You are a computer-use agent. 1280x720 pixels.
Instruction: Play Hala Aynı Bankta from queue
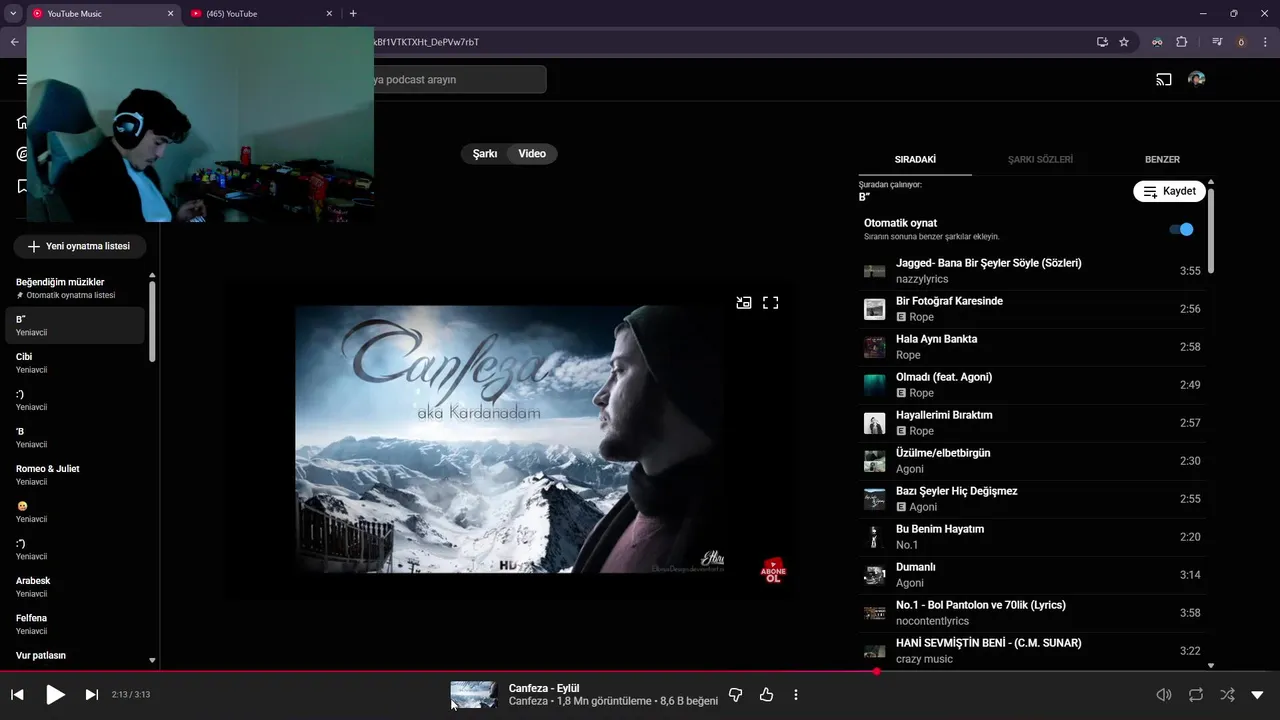(x=1032, y=347)
